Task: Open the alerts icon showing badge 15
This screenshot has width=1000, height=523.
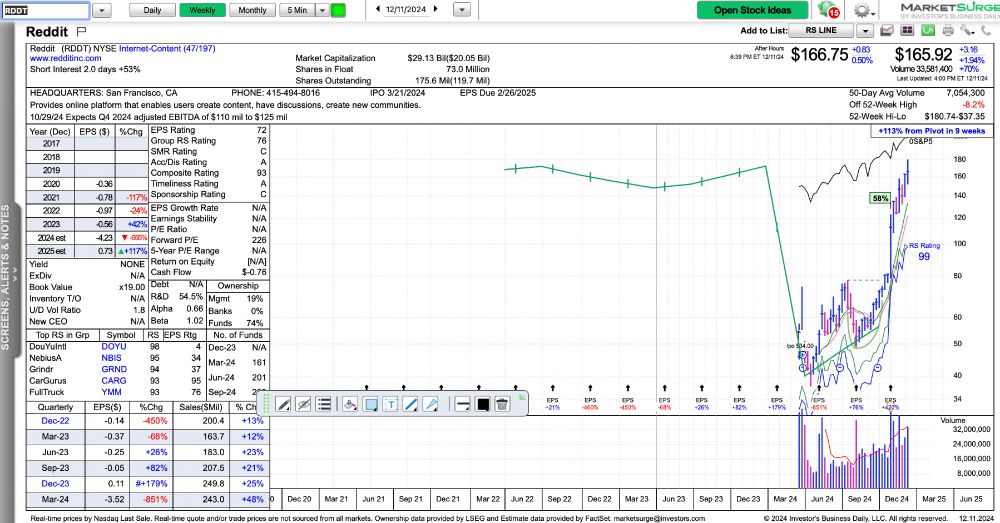Action: pyautogui.click(x=828, y=10)
